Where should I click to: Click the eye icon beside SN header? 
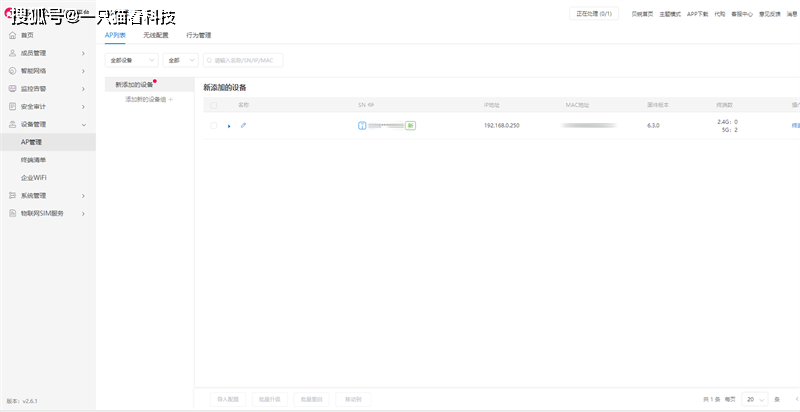[371, 105]
